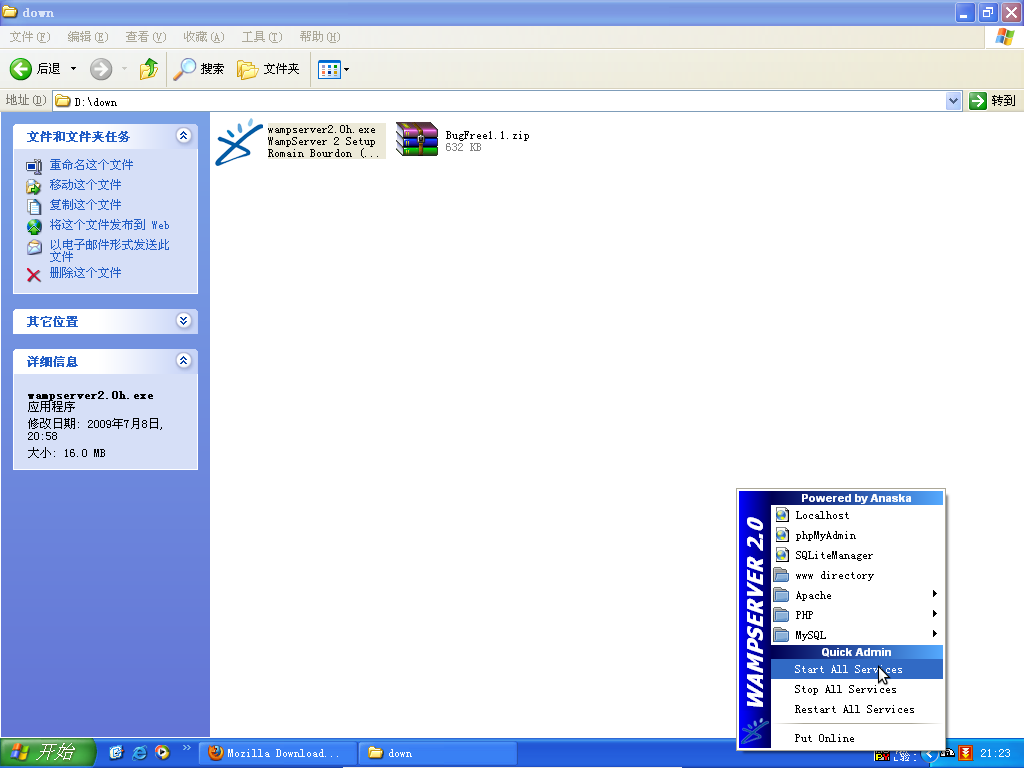Click the orange download arrow tray icon

pyautogui.click(x=965, y=754)
